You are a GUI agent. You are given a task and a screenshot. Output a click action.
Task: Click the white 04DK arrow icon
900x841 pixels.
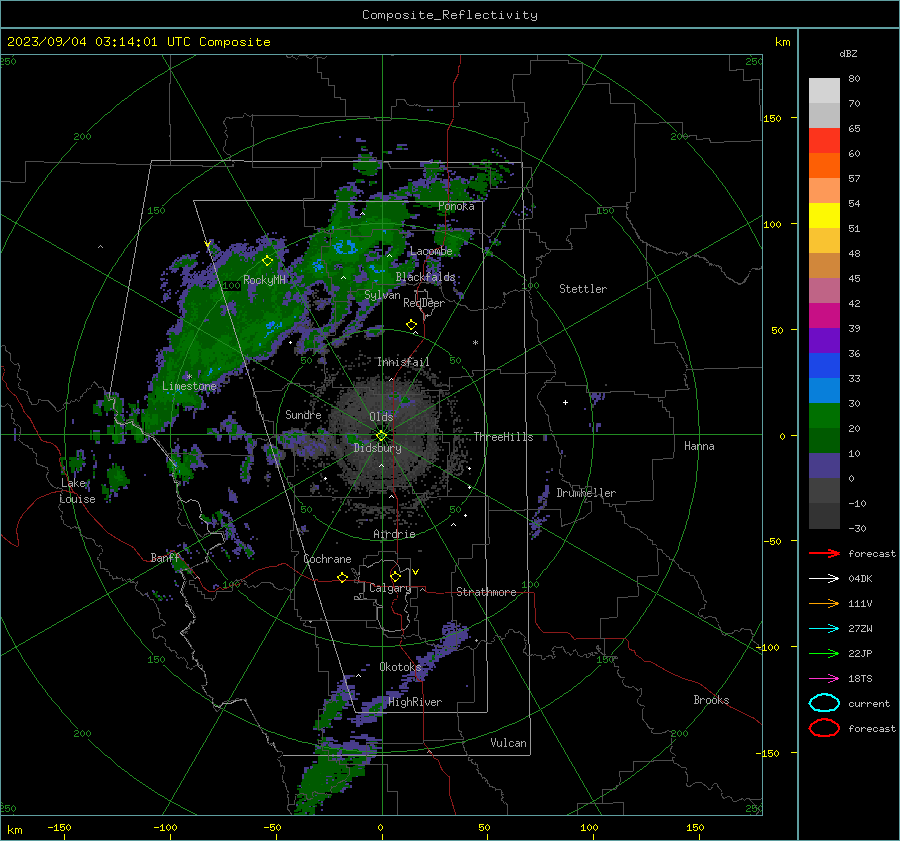click(x=824, y=578)
